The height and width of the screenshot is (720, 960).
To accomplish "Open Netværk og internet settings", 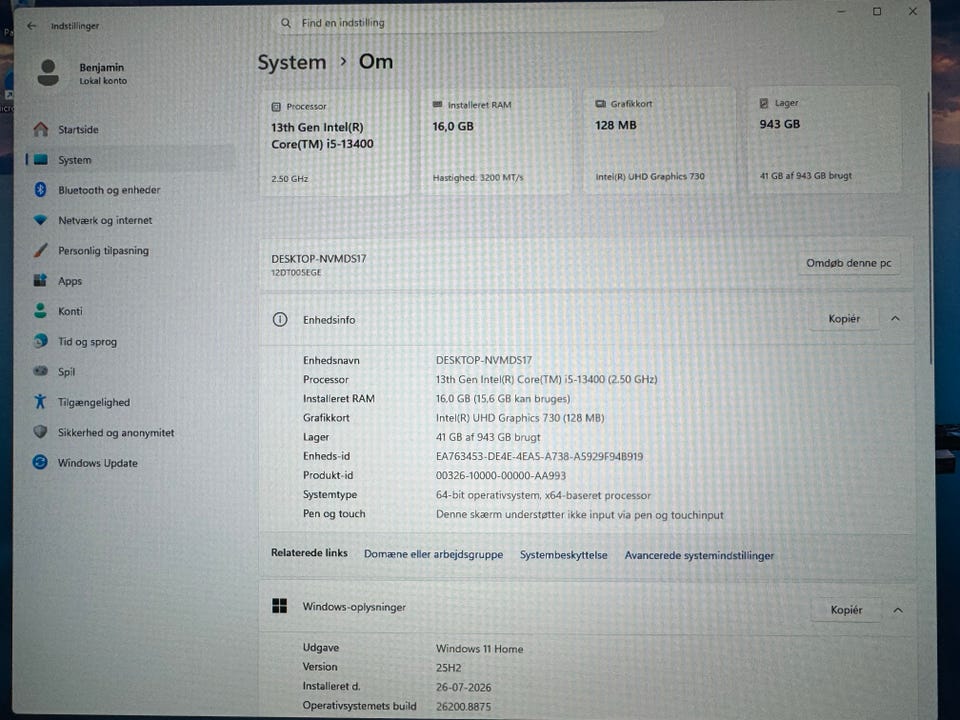I will [x=129, y=220].
